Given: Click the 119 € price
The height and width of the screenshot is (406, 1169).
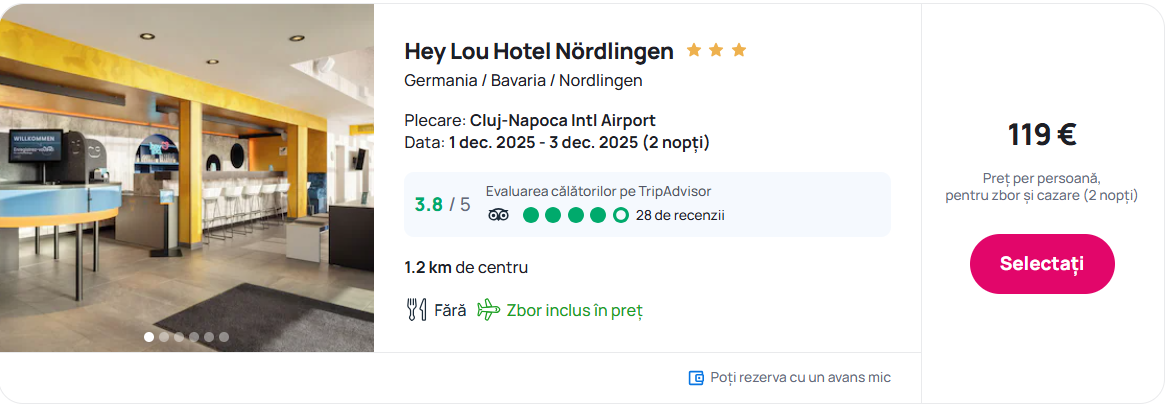Looking at the screenshot, I should 1041,134.
